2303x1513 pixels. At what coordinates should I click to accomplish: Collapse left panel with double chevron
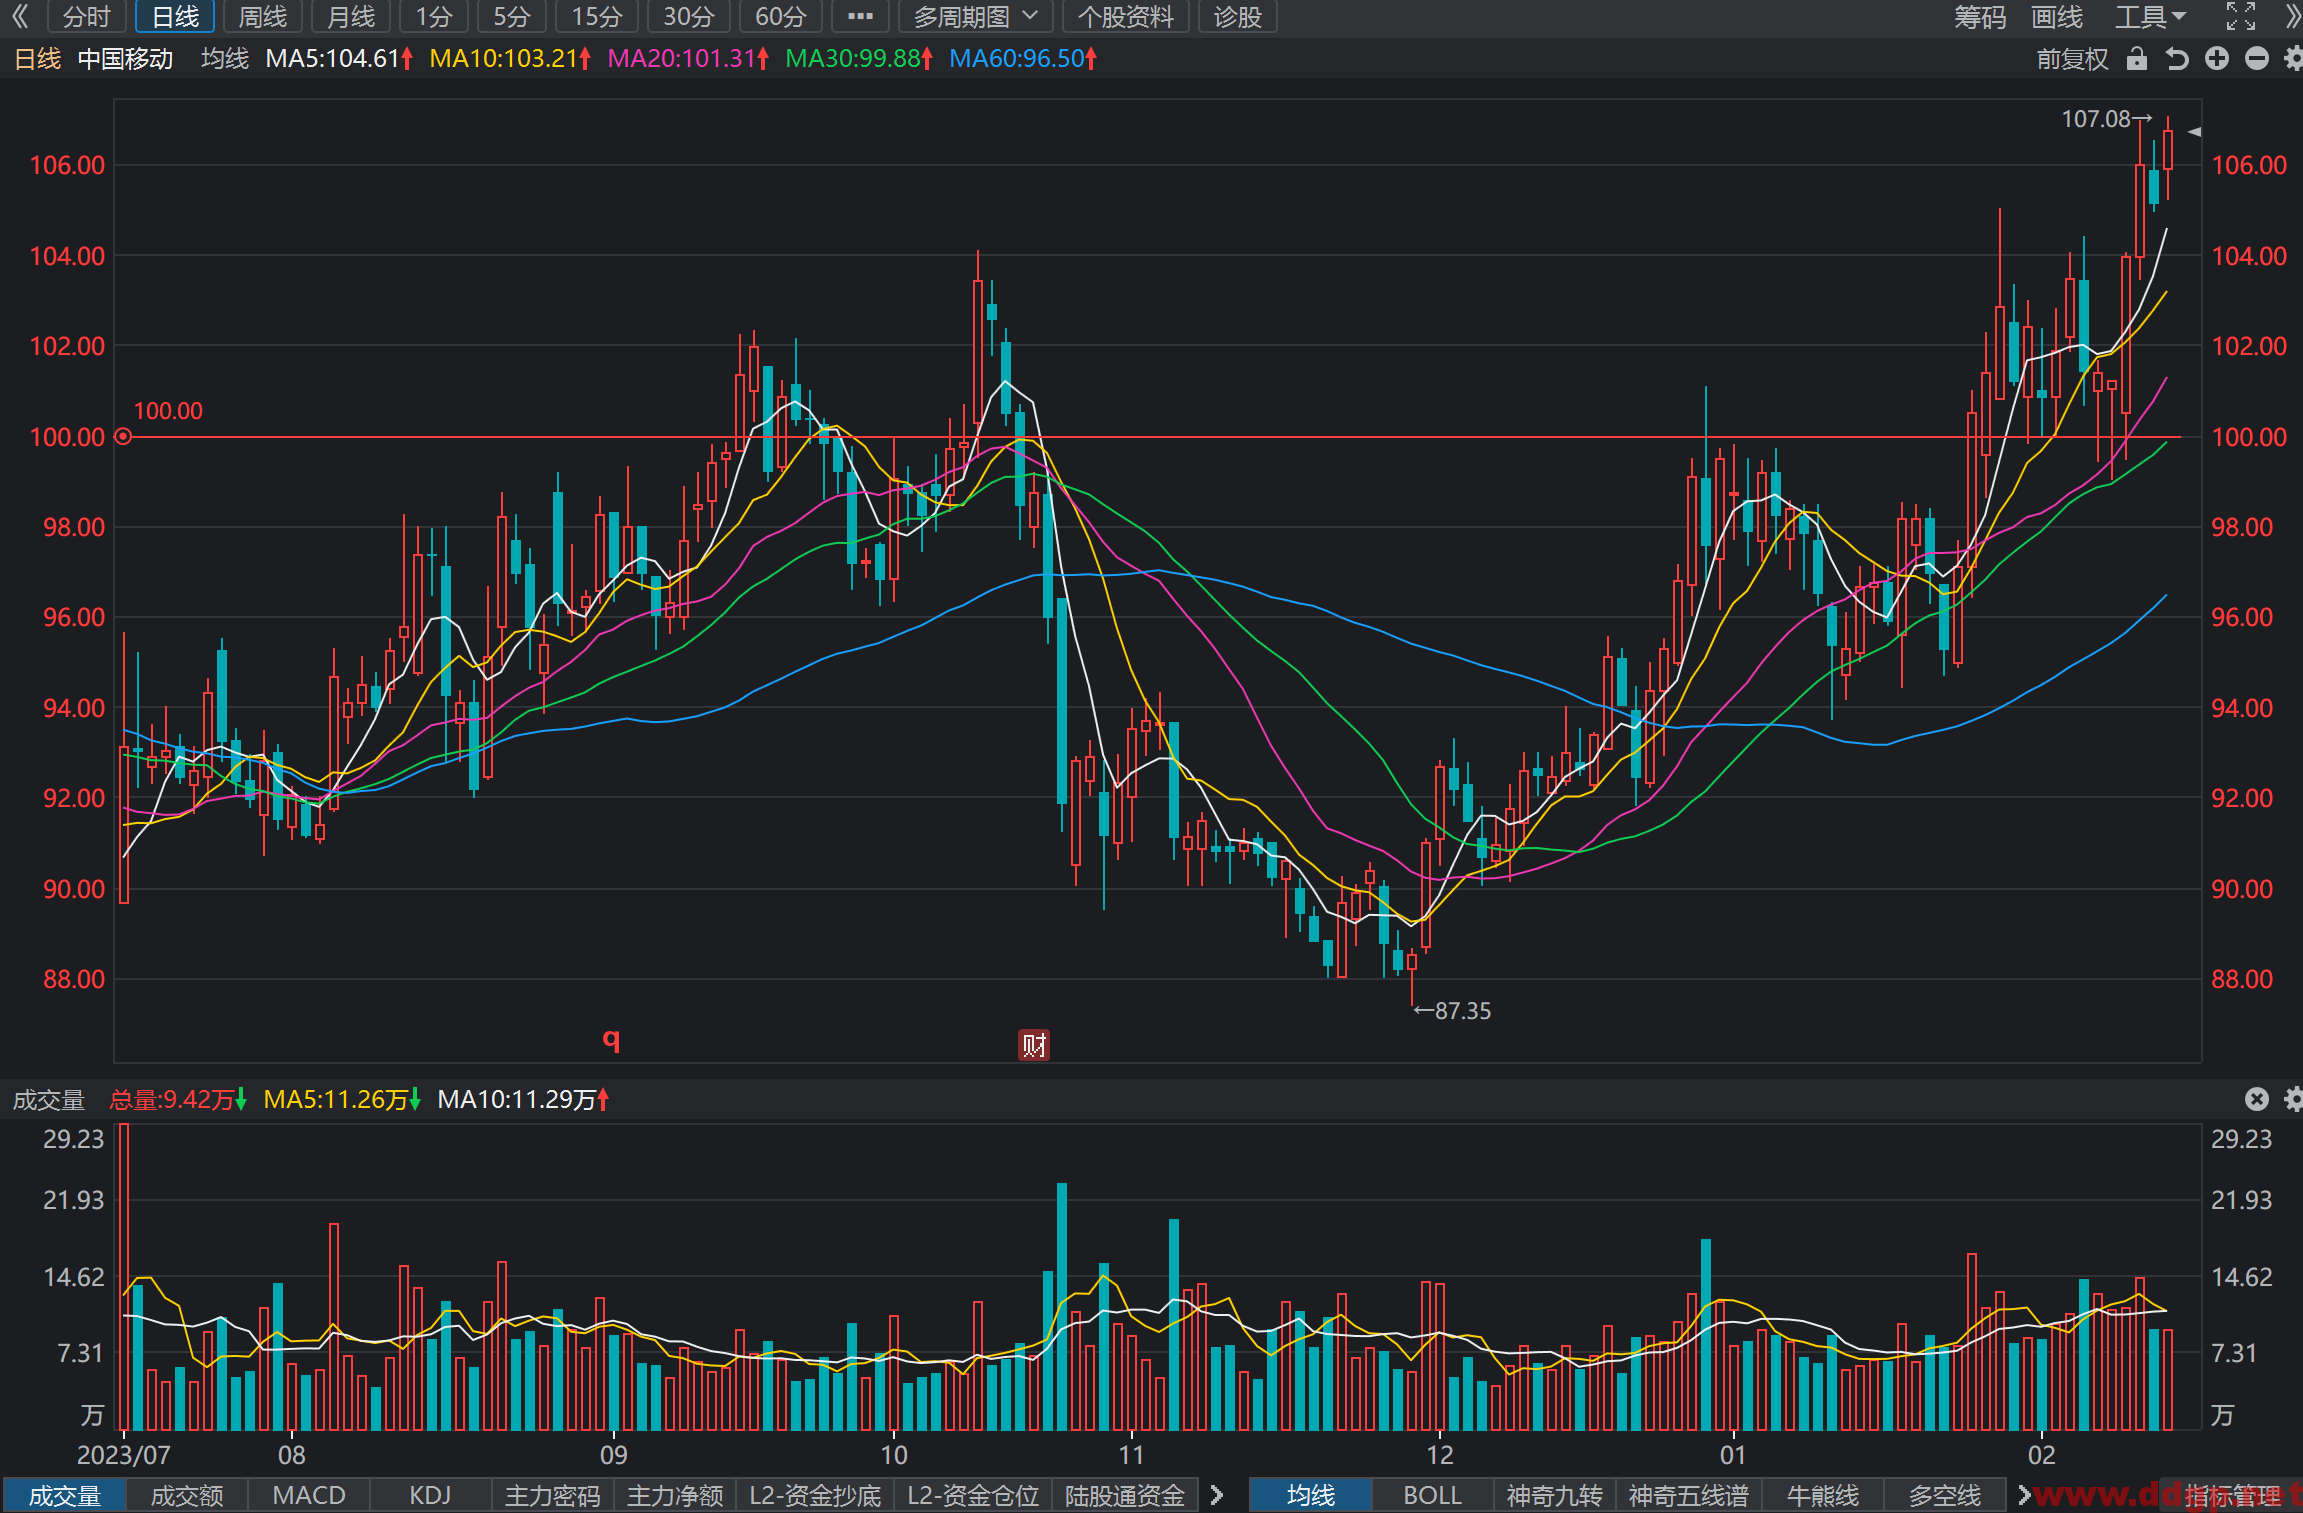pyautogui.click(x=20, y=16)
